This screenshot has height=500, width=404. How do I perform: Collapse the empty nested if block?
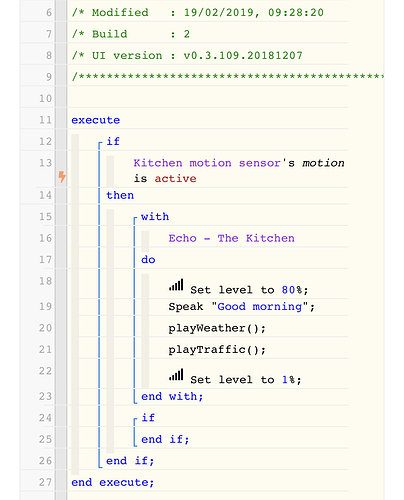click(135, 420)
